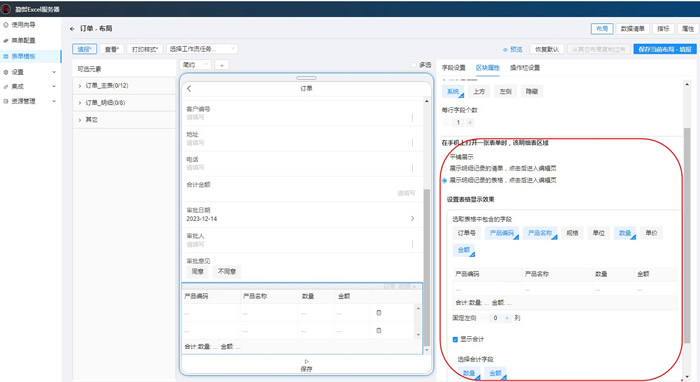The image size is (700, 382).
Task: Click the back arrow beside 订单 - 布局
Action: point(72,29)
